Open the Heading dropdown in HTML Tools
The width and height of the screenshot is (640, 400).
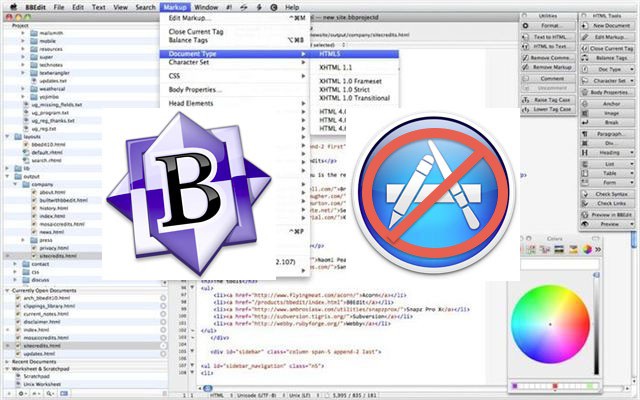click(608, 152)
